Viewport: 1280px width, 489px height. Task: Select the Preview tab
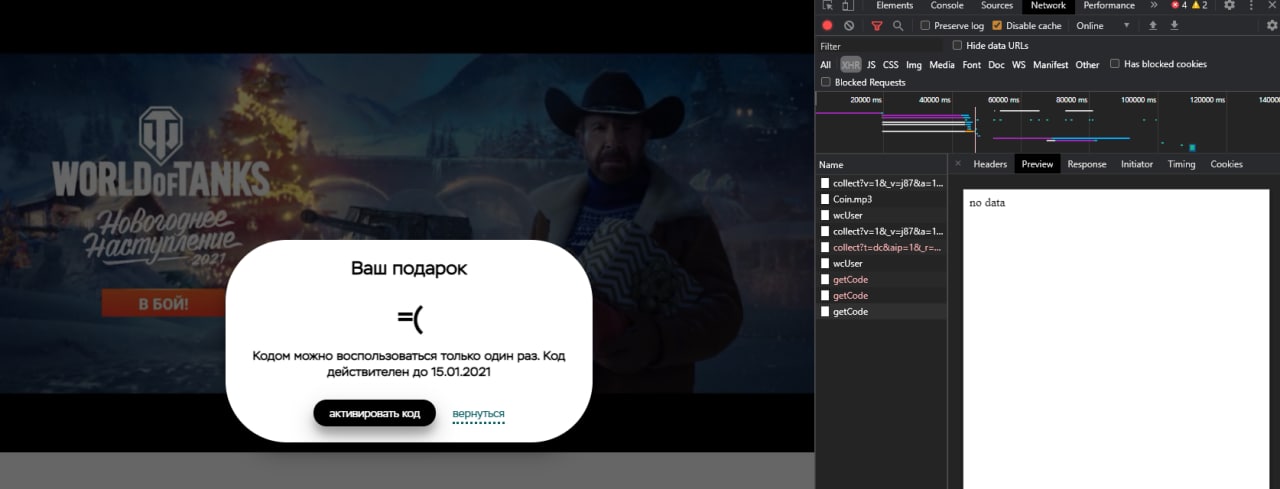[x=1037, y=164]
